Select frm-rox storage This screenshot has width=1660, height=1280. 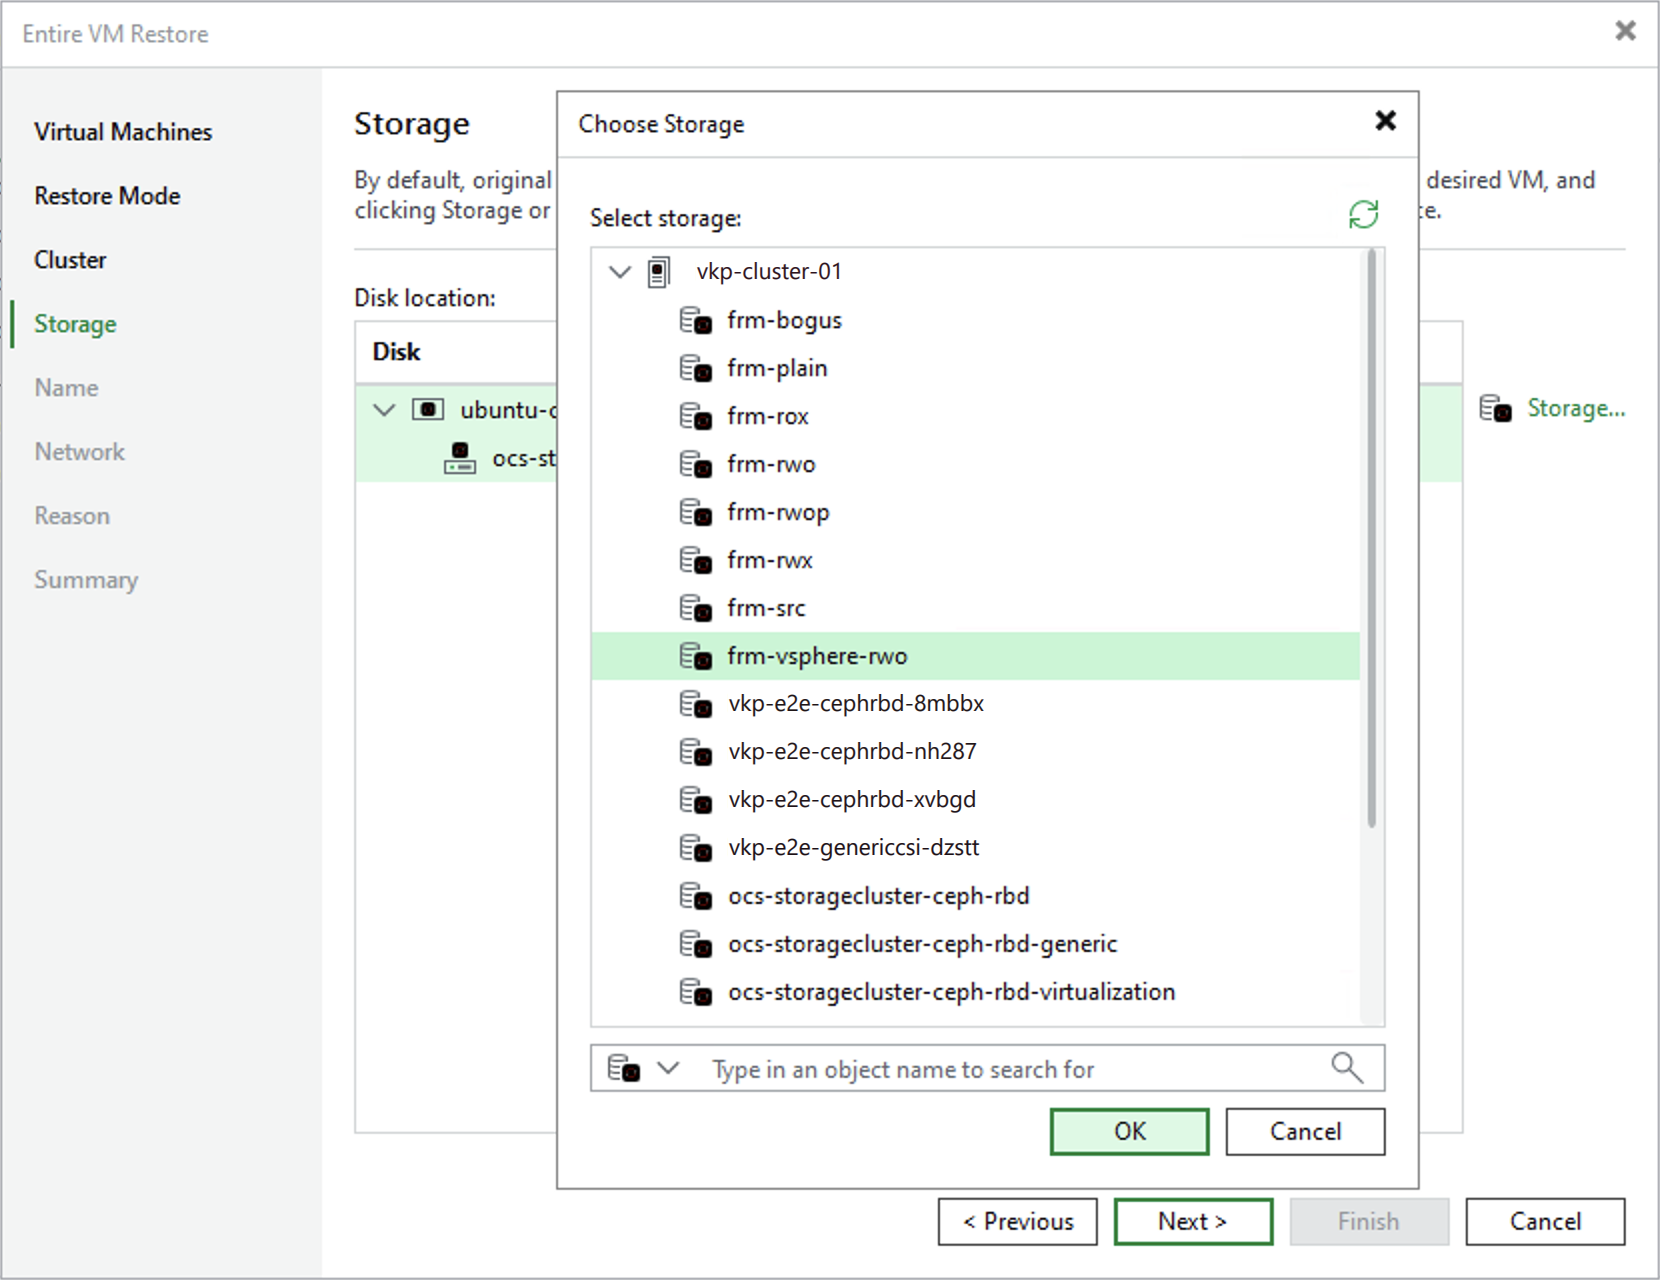pos(767,417)
